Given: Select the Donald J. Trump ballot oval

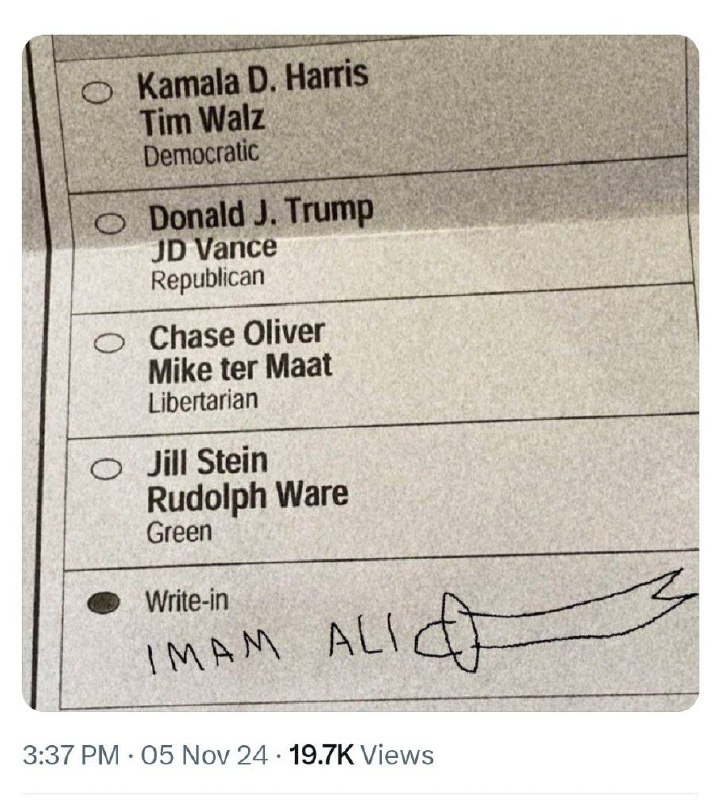Looking at the screenshot, I should click(110, 223).
